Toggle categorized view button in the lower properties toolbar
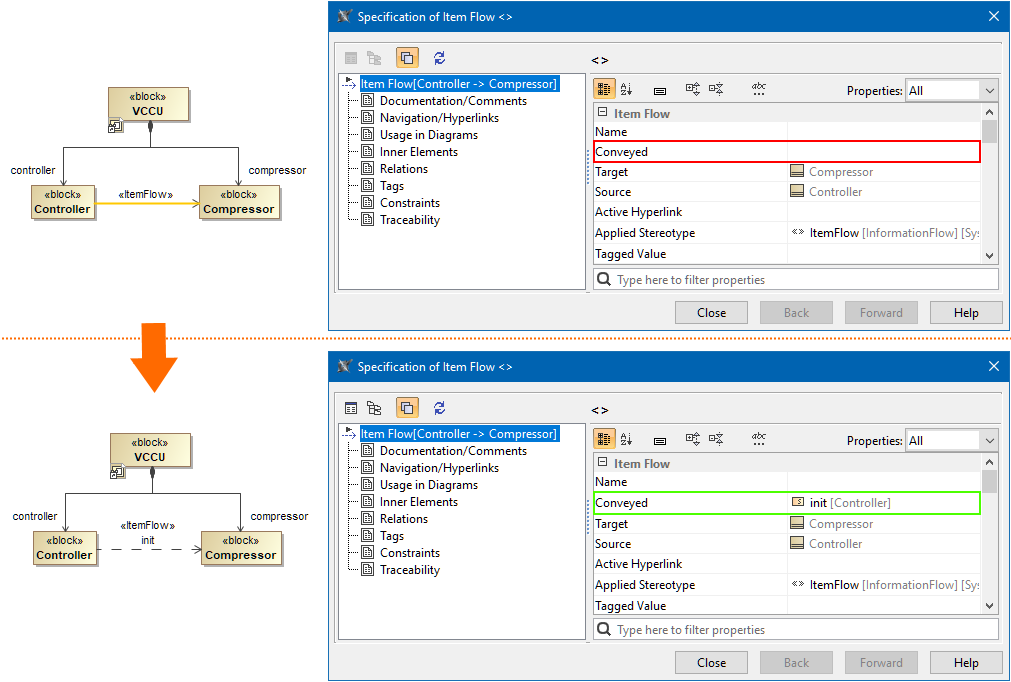The height and width of the screenshot is (682, 1011). [x=604, y=440]
